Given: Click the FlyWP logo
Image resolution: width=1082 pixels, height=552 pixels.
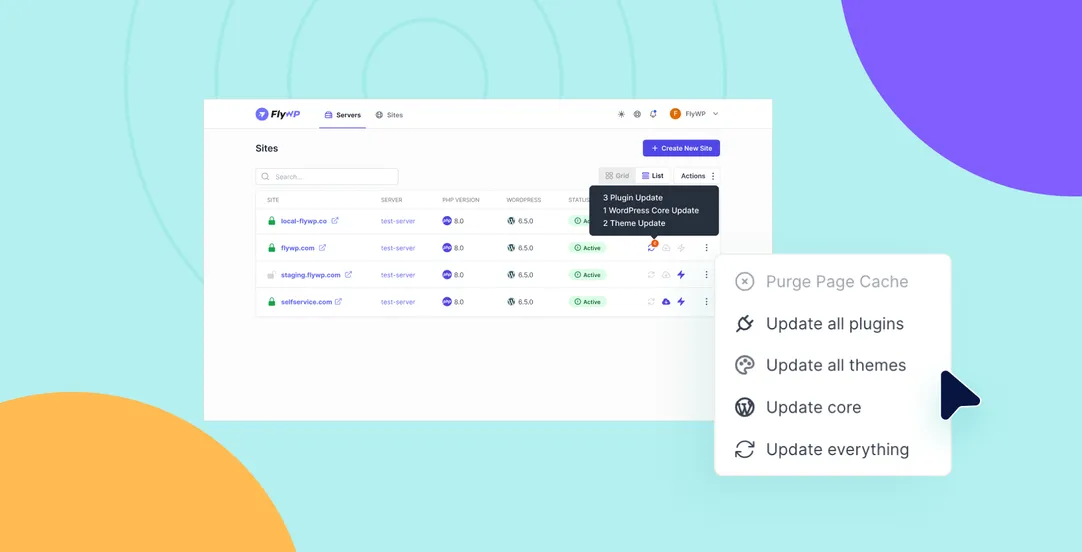Looking at the screenshot, I should pyautogui.click(x=277, y=114).
